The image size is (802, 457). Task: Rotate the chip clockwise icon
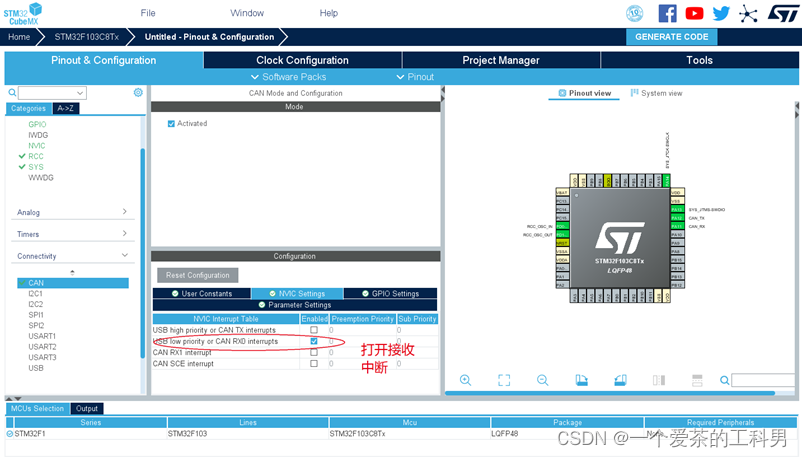[x=581, y=380]
